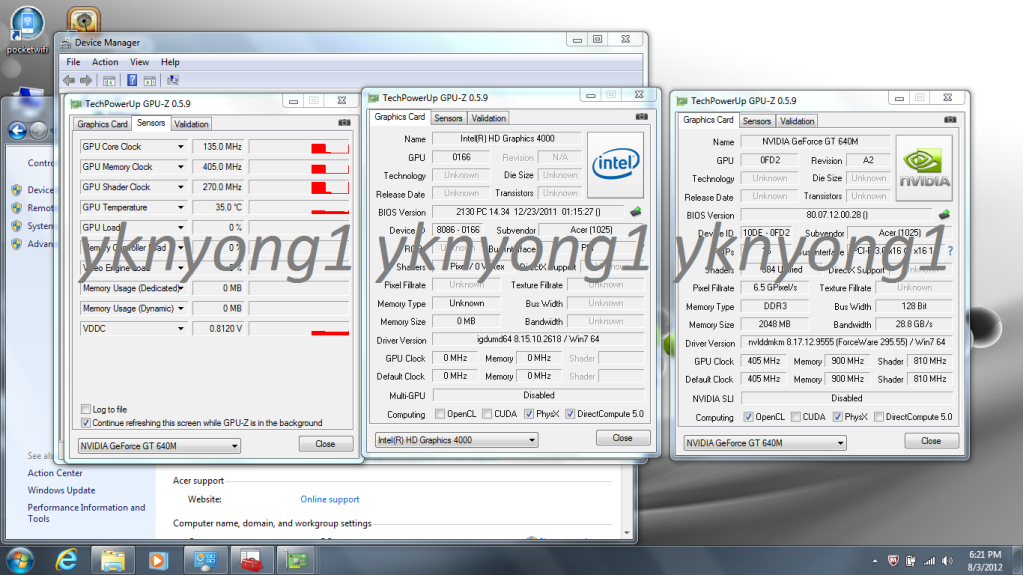Viewport: 1023px width, 575px height.
Task: Click Close button in Sensors GPU-Z window
Action: click(x=325, y=444)
